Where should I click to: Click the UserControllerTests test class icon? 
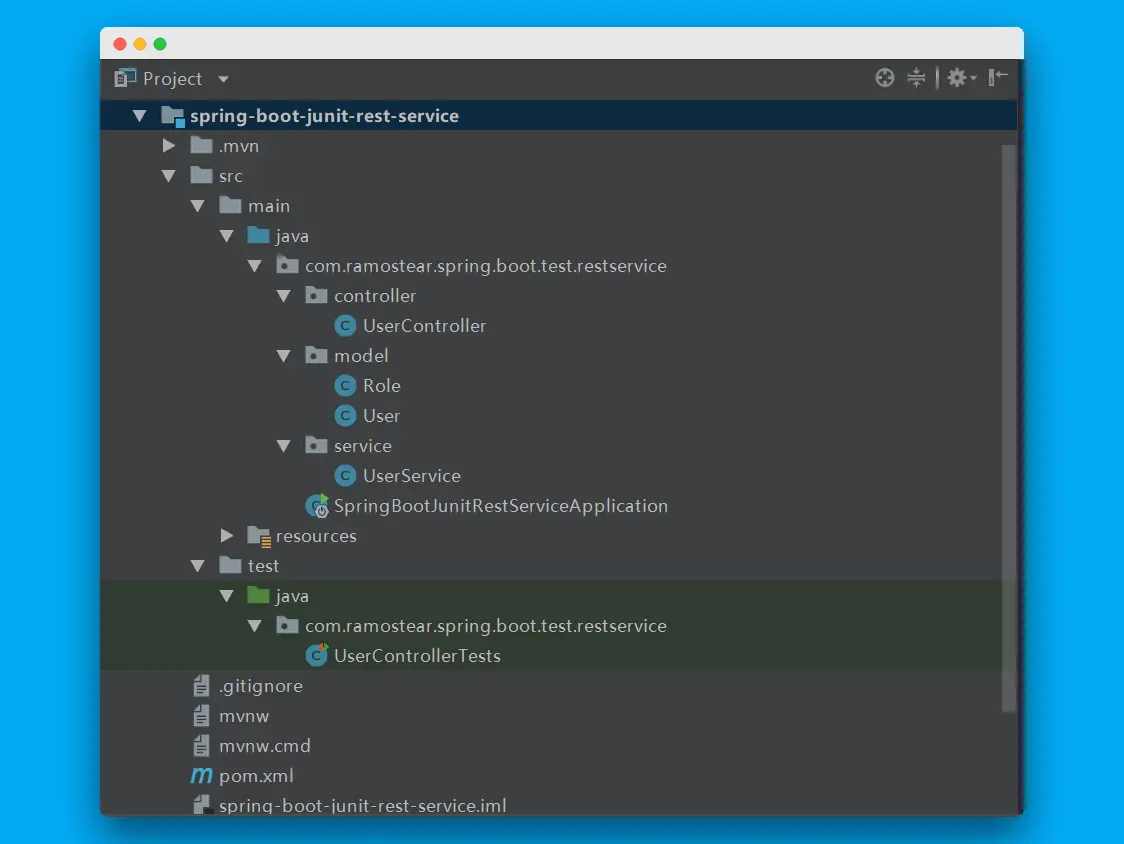[316, 655]
